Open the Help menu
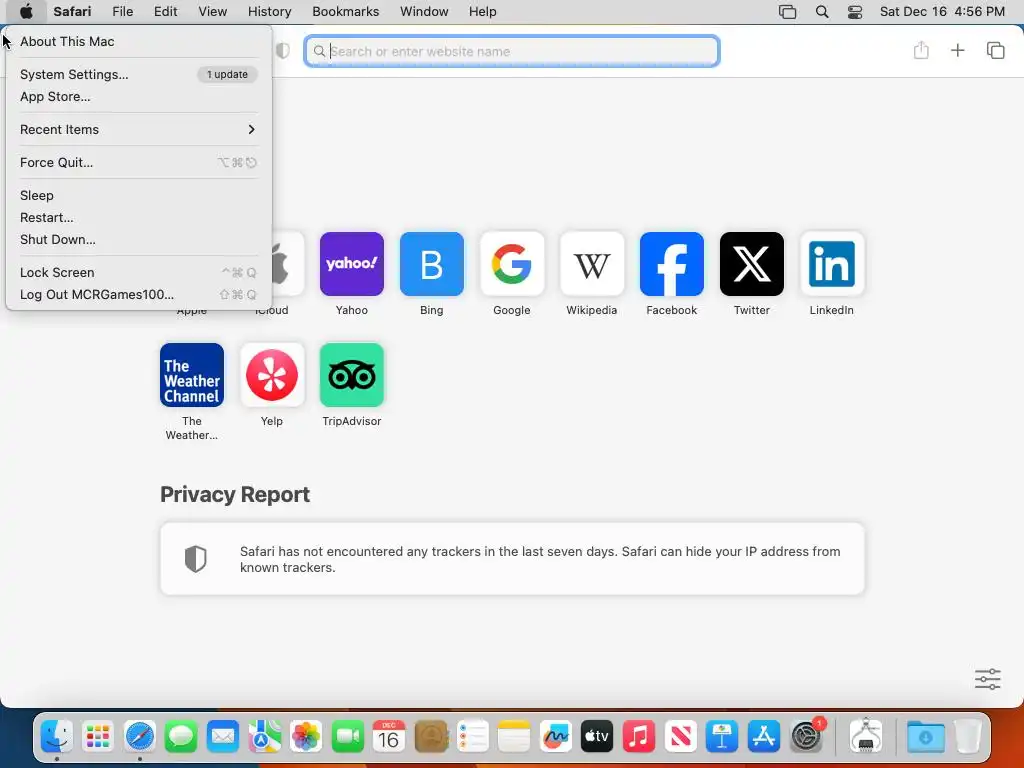 (482, 12)
